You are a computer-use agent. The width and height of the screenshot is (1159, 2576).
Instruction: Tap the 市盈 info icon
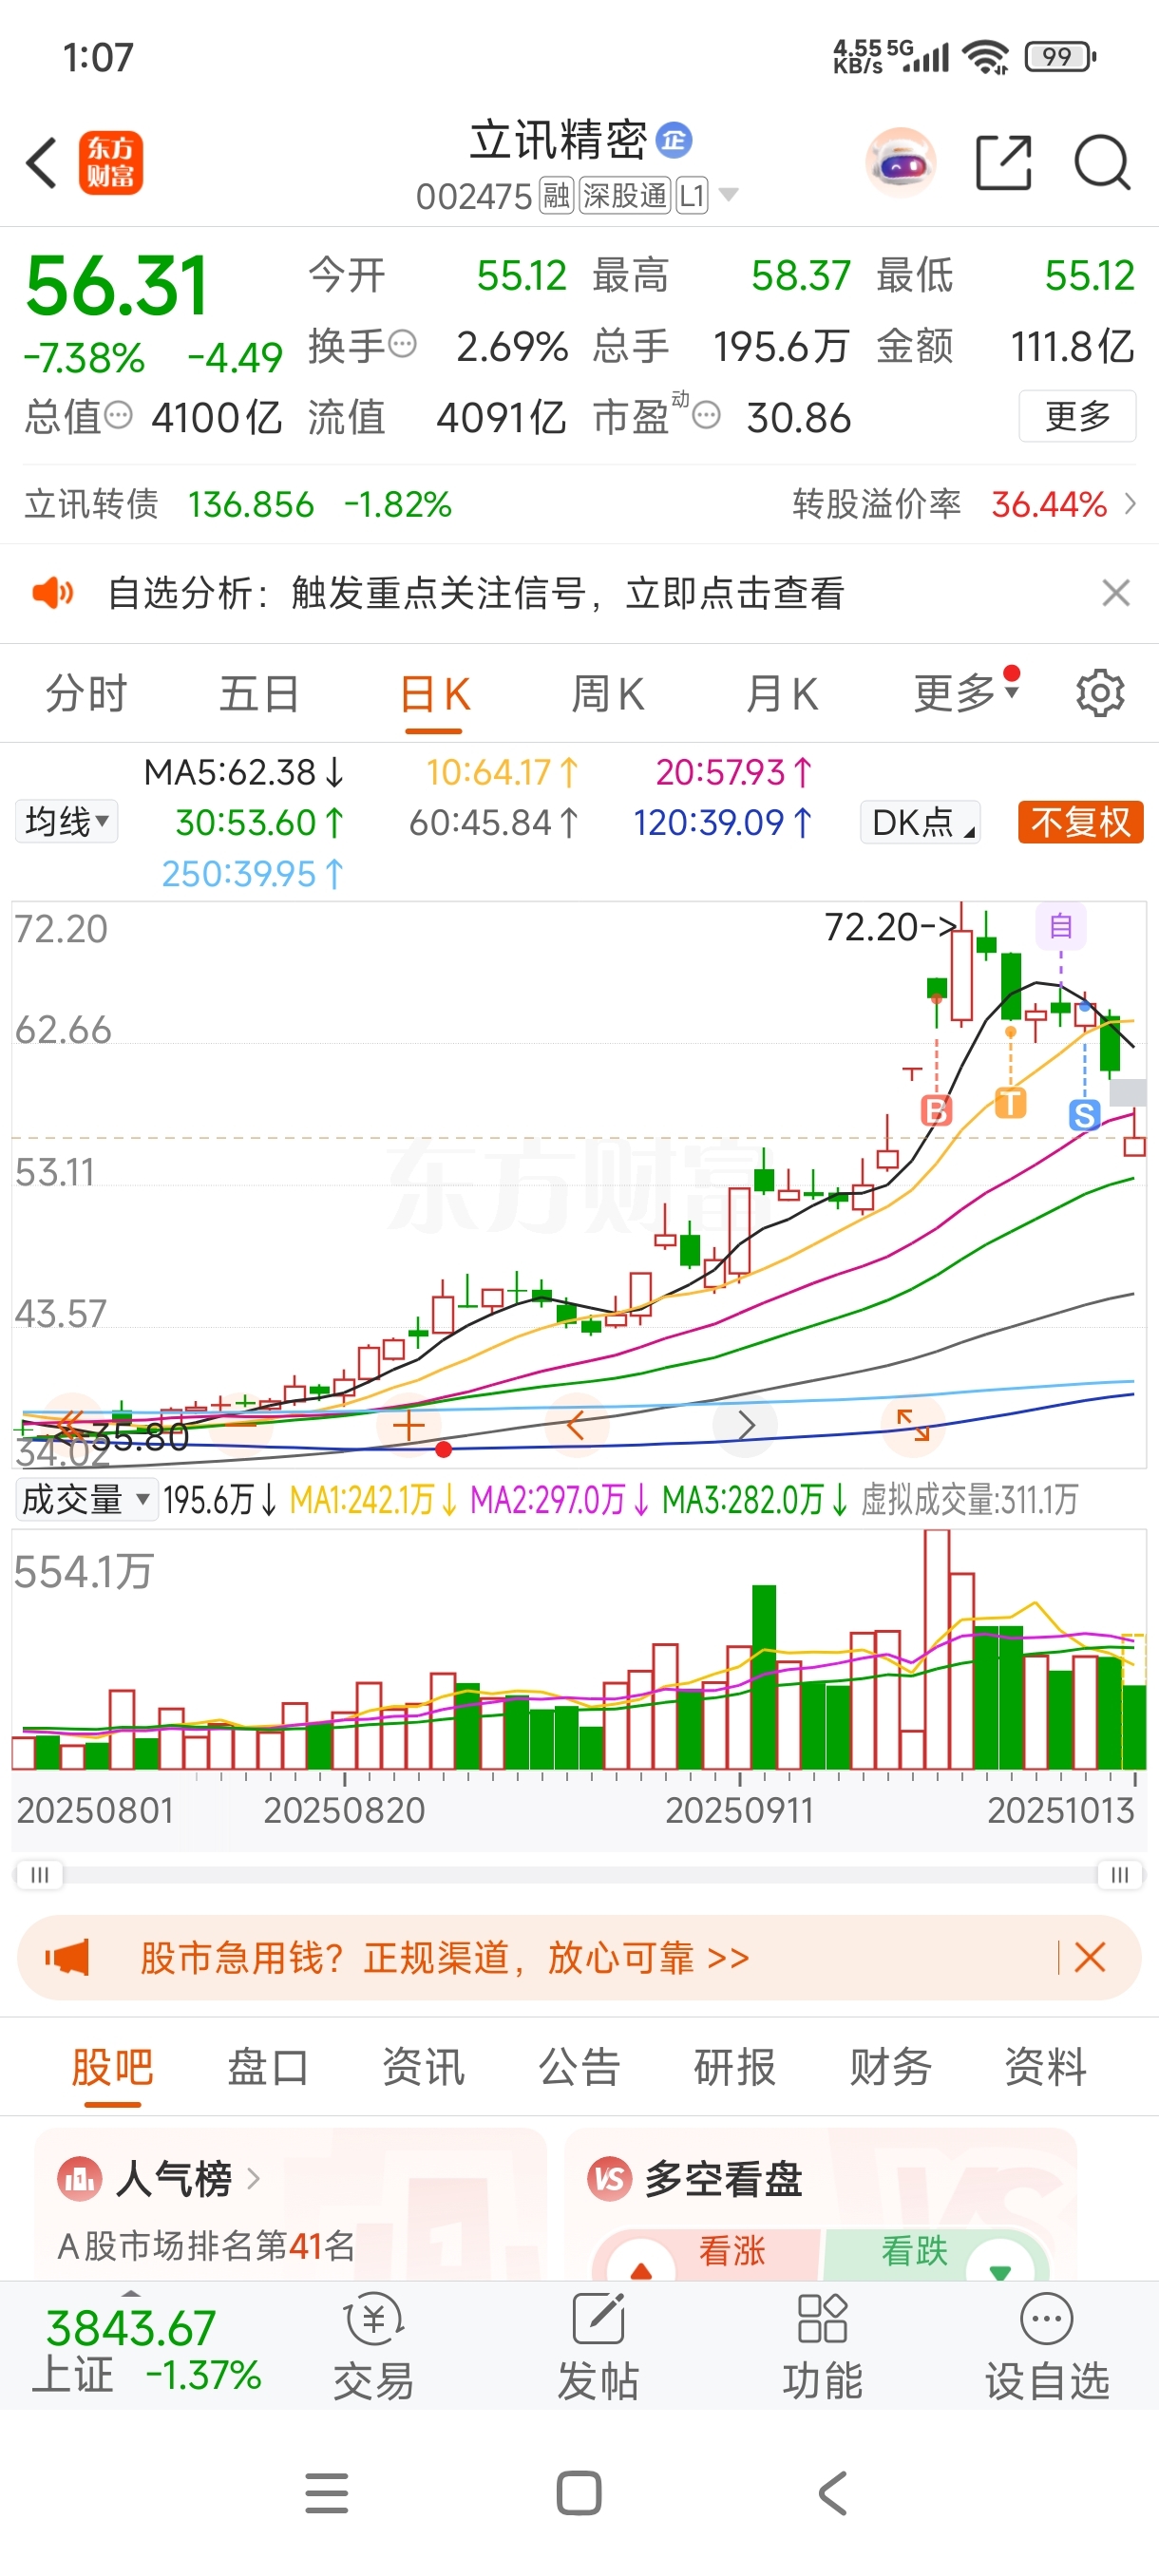coord(706,415)
